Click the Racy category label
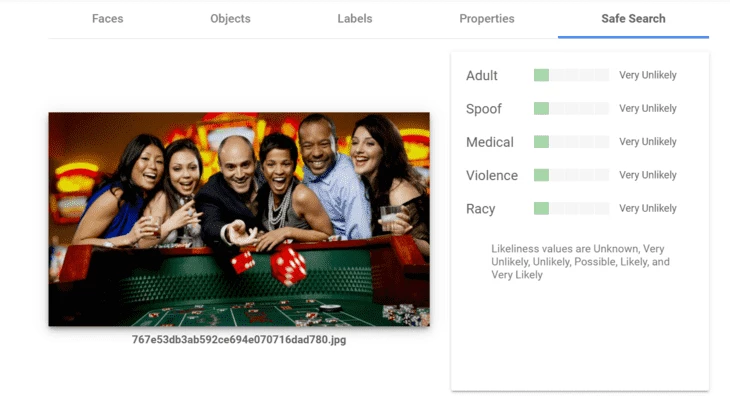730x402 pixels. (480, 209)
